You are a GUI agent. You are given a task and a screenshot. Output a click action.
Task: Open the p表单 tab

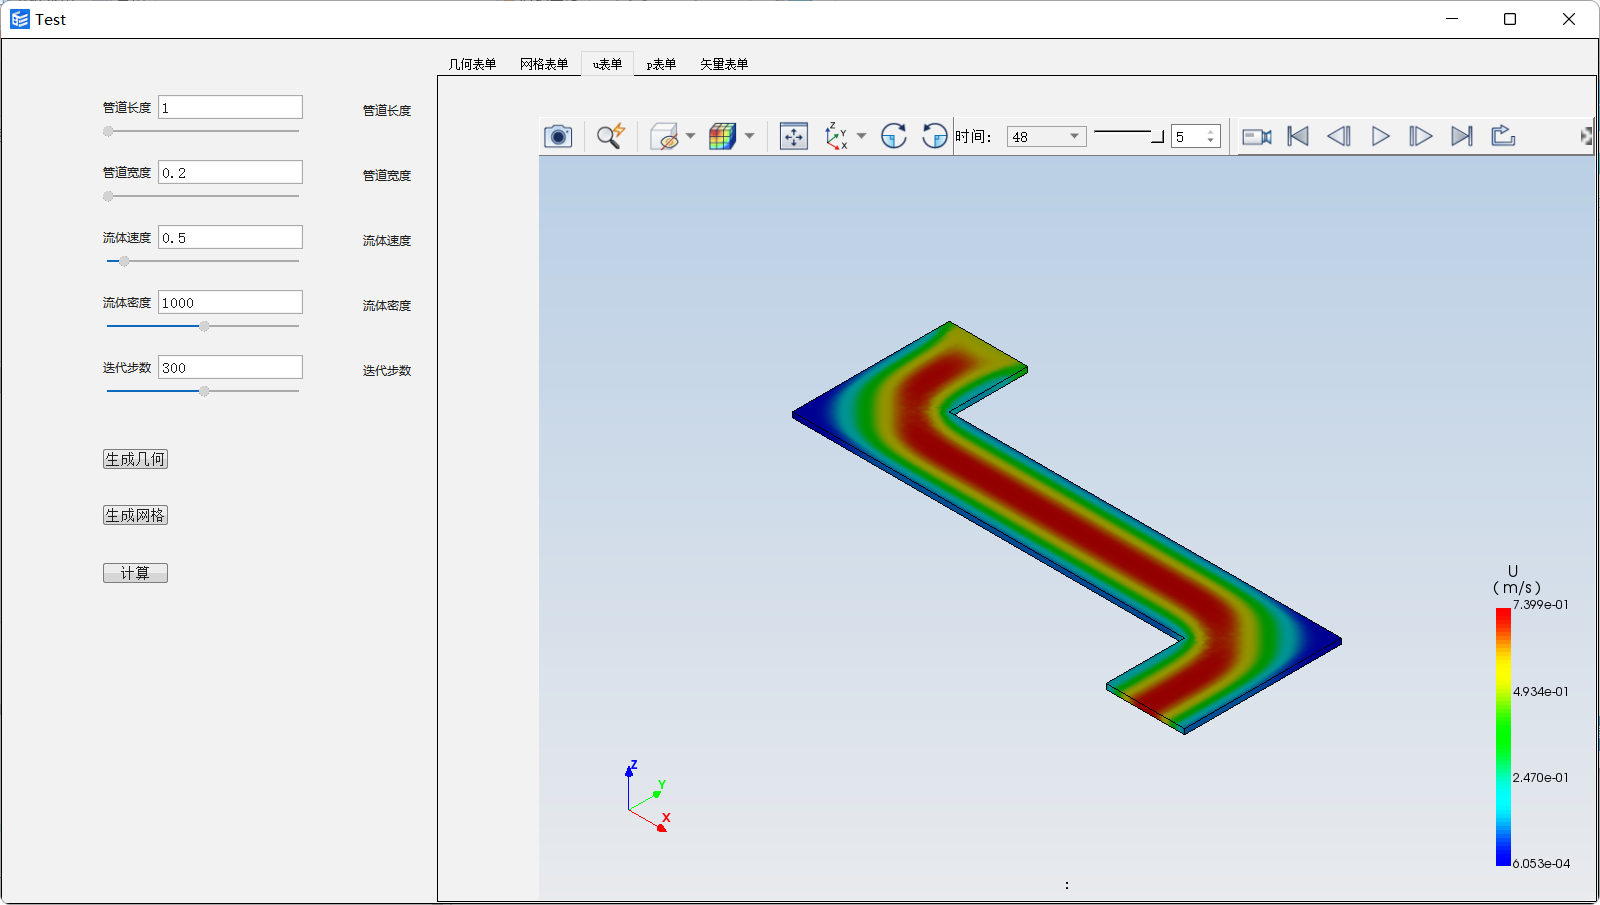[x=661, y=64]
